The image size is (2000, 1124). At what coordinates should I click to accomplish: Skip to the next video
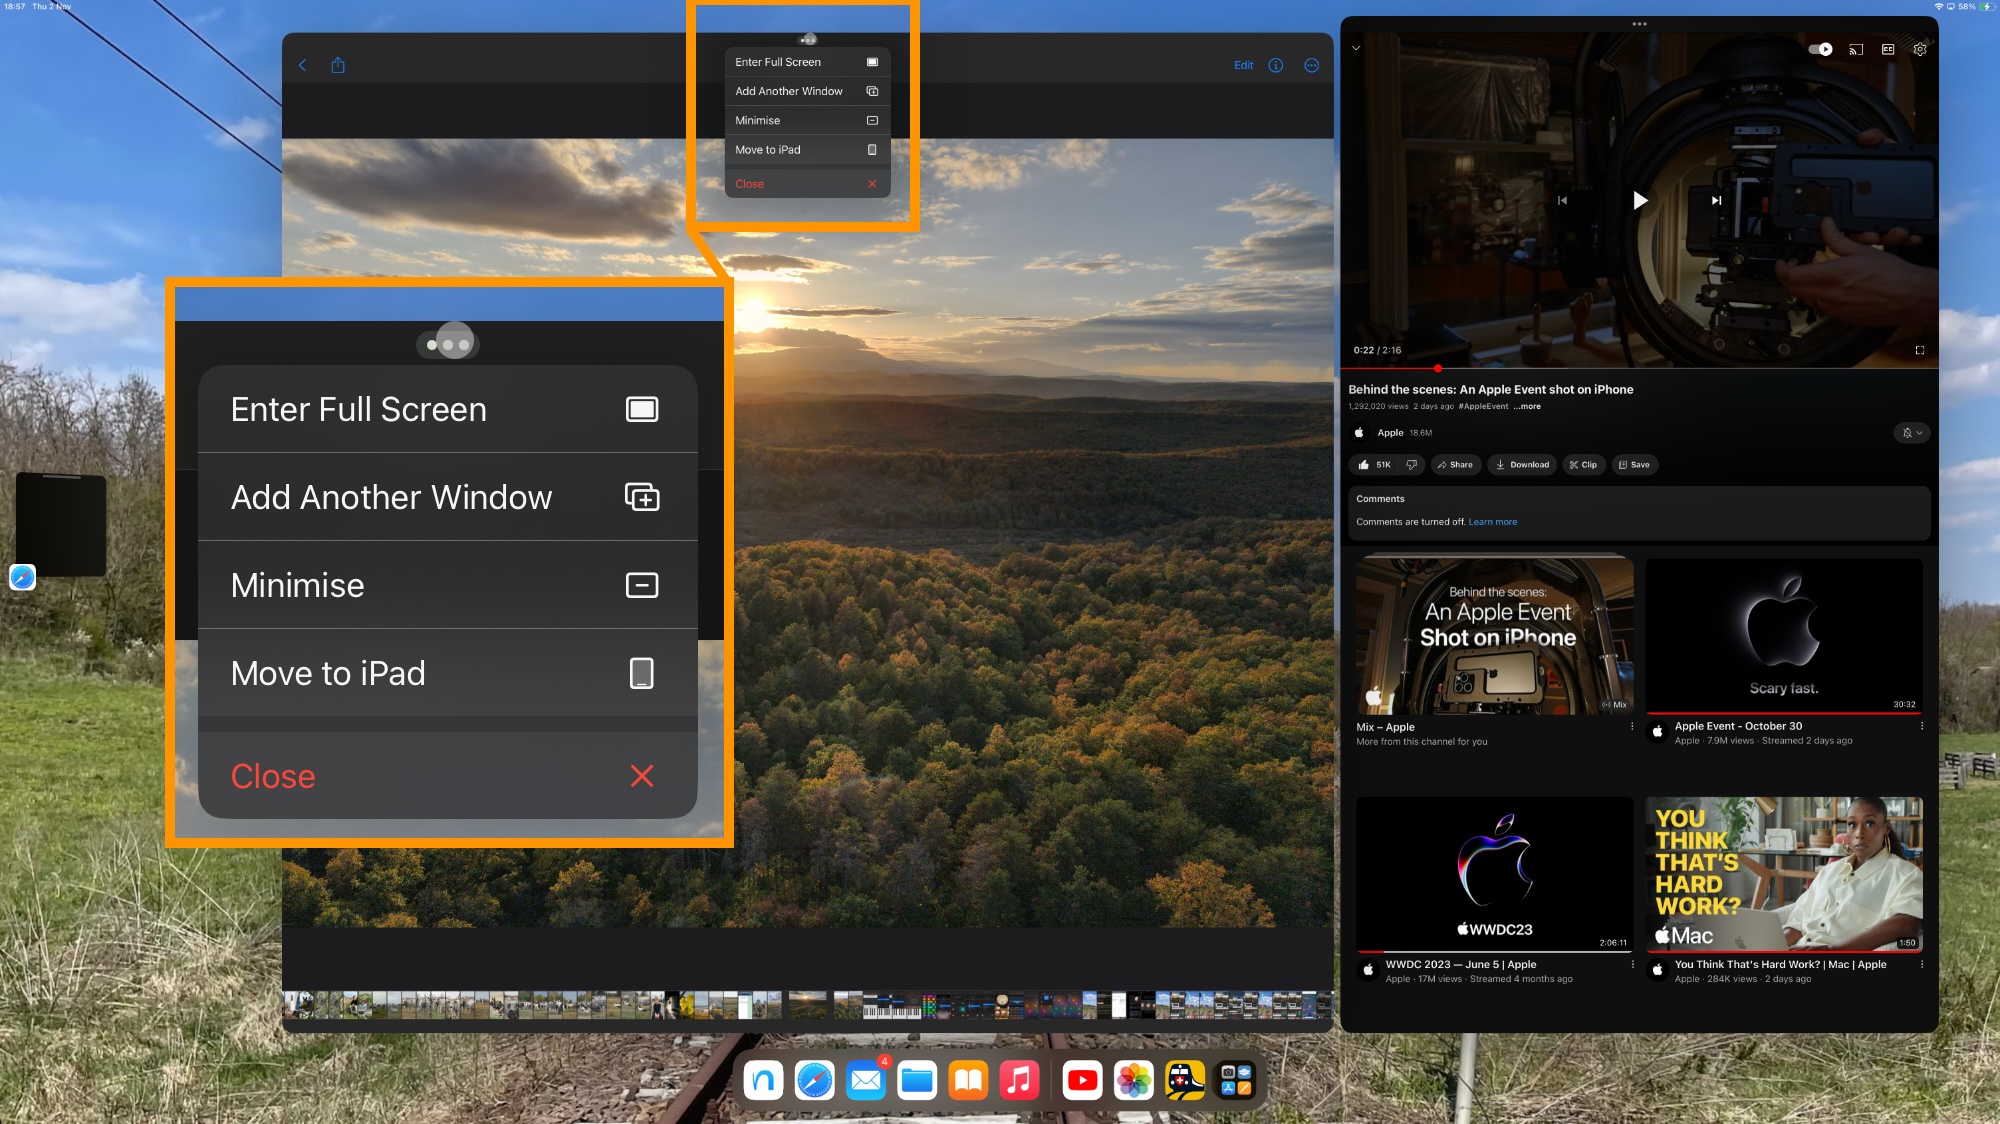[1716, 200]
